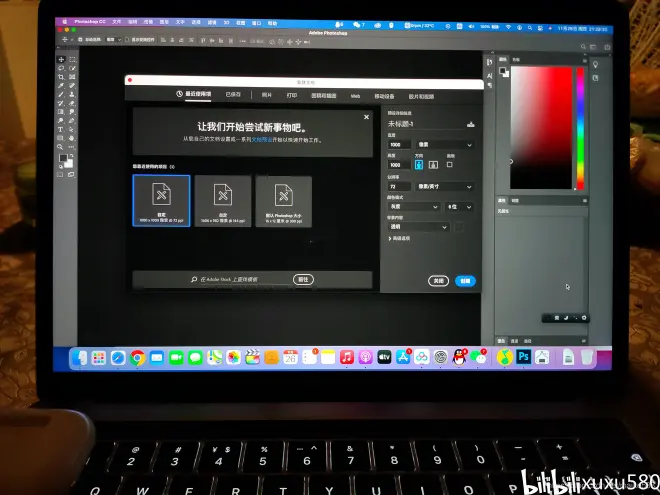Toggle Auto-Select checkbox in options bar
660x495 pixels.
[x=80, y=40]
